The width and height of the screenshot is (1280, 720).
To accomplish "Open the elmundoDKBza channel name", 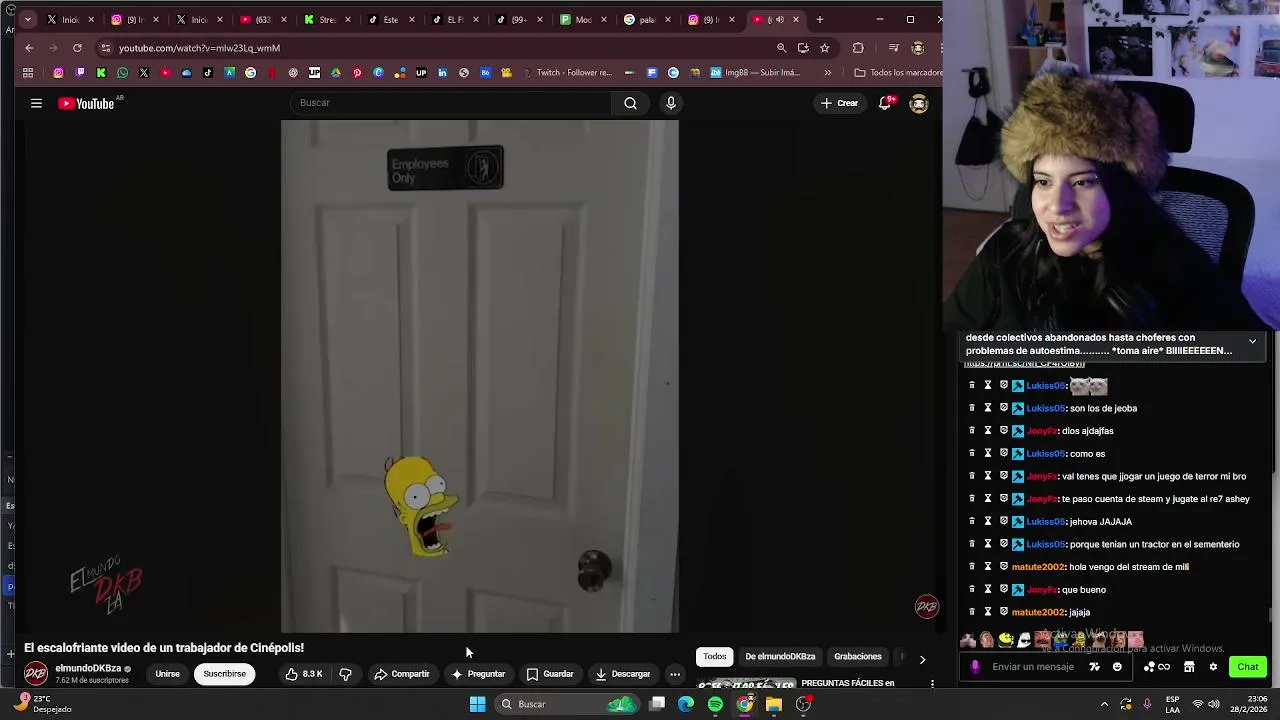I will 88,668.
